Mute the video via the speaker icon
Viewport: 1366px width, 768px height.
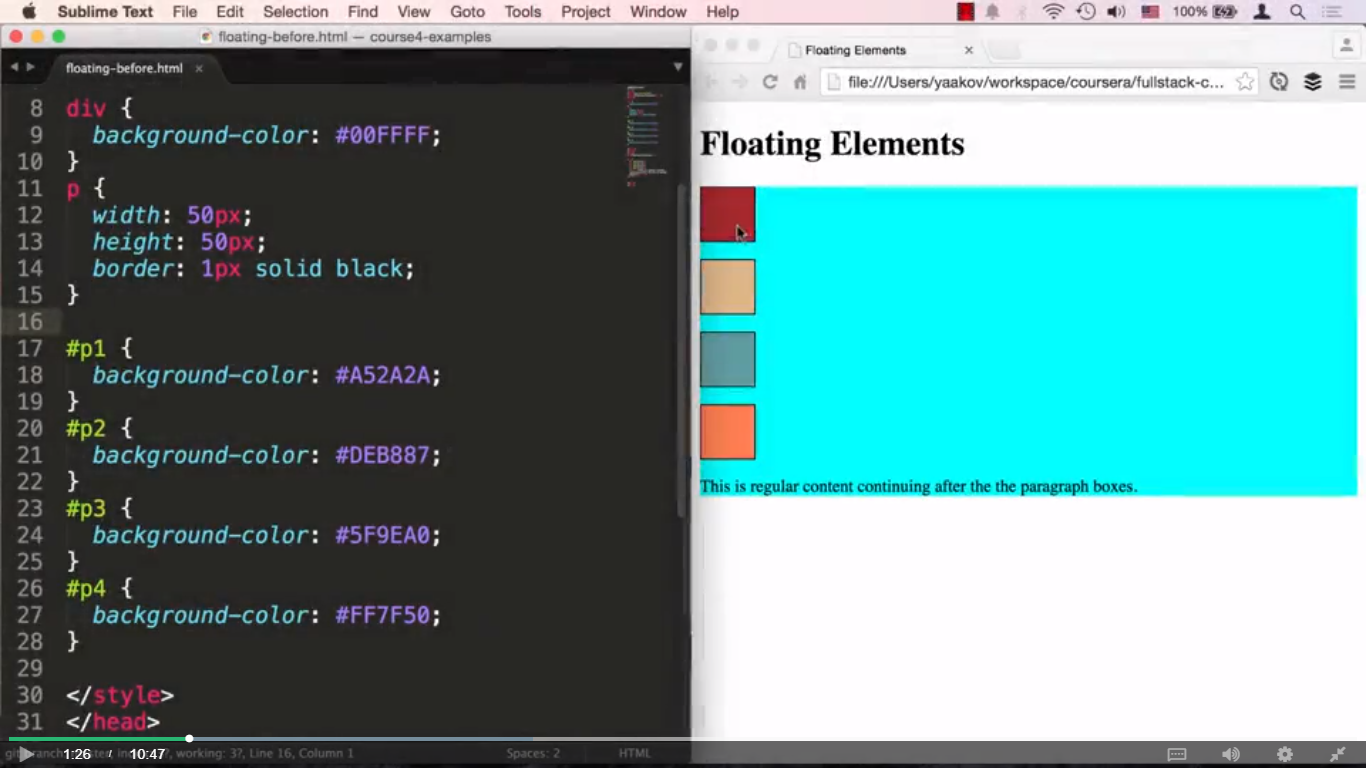tap(1230, 754)
